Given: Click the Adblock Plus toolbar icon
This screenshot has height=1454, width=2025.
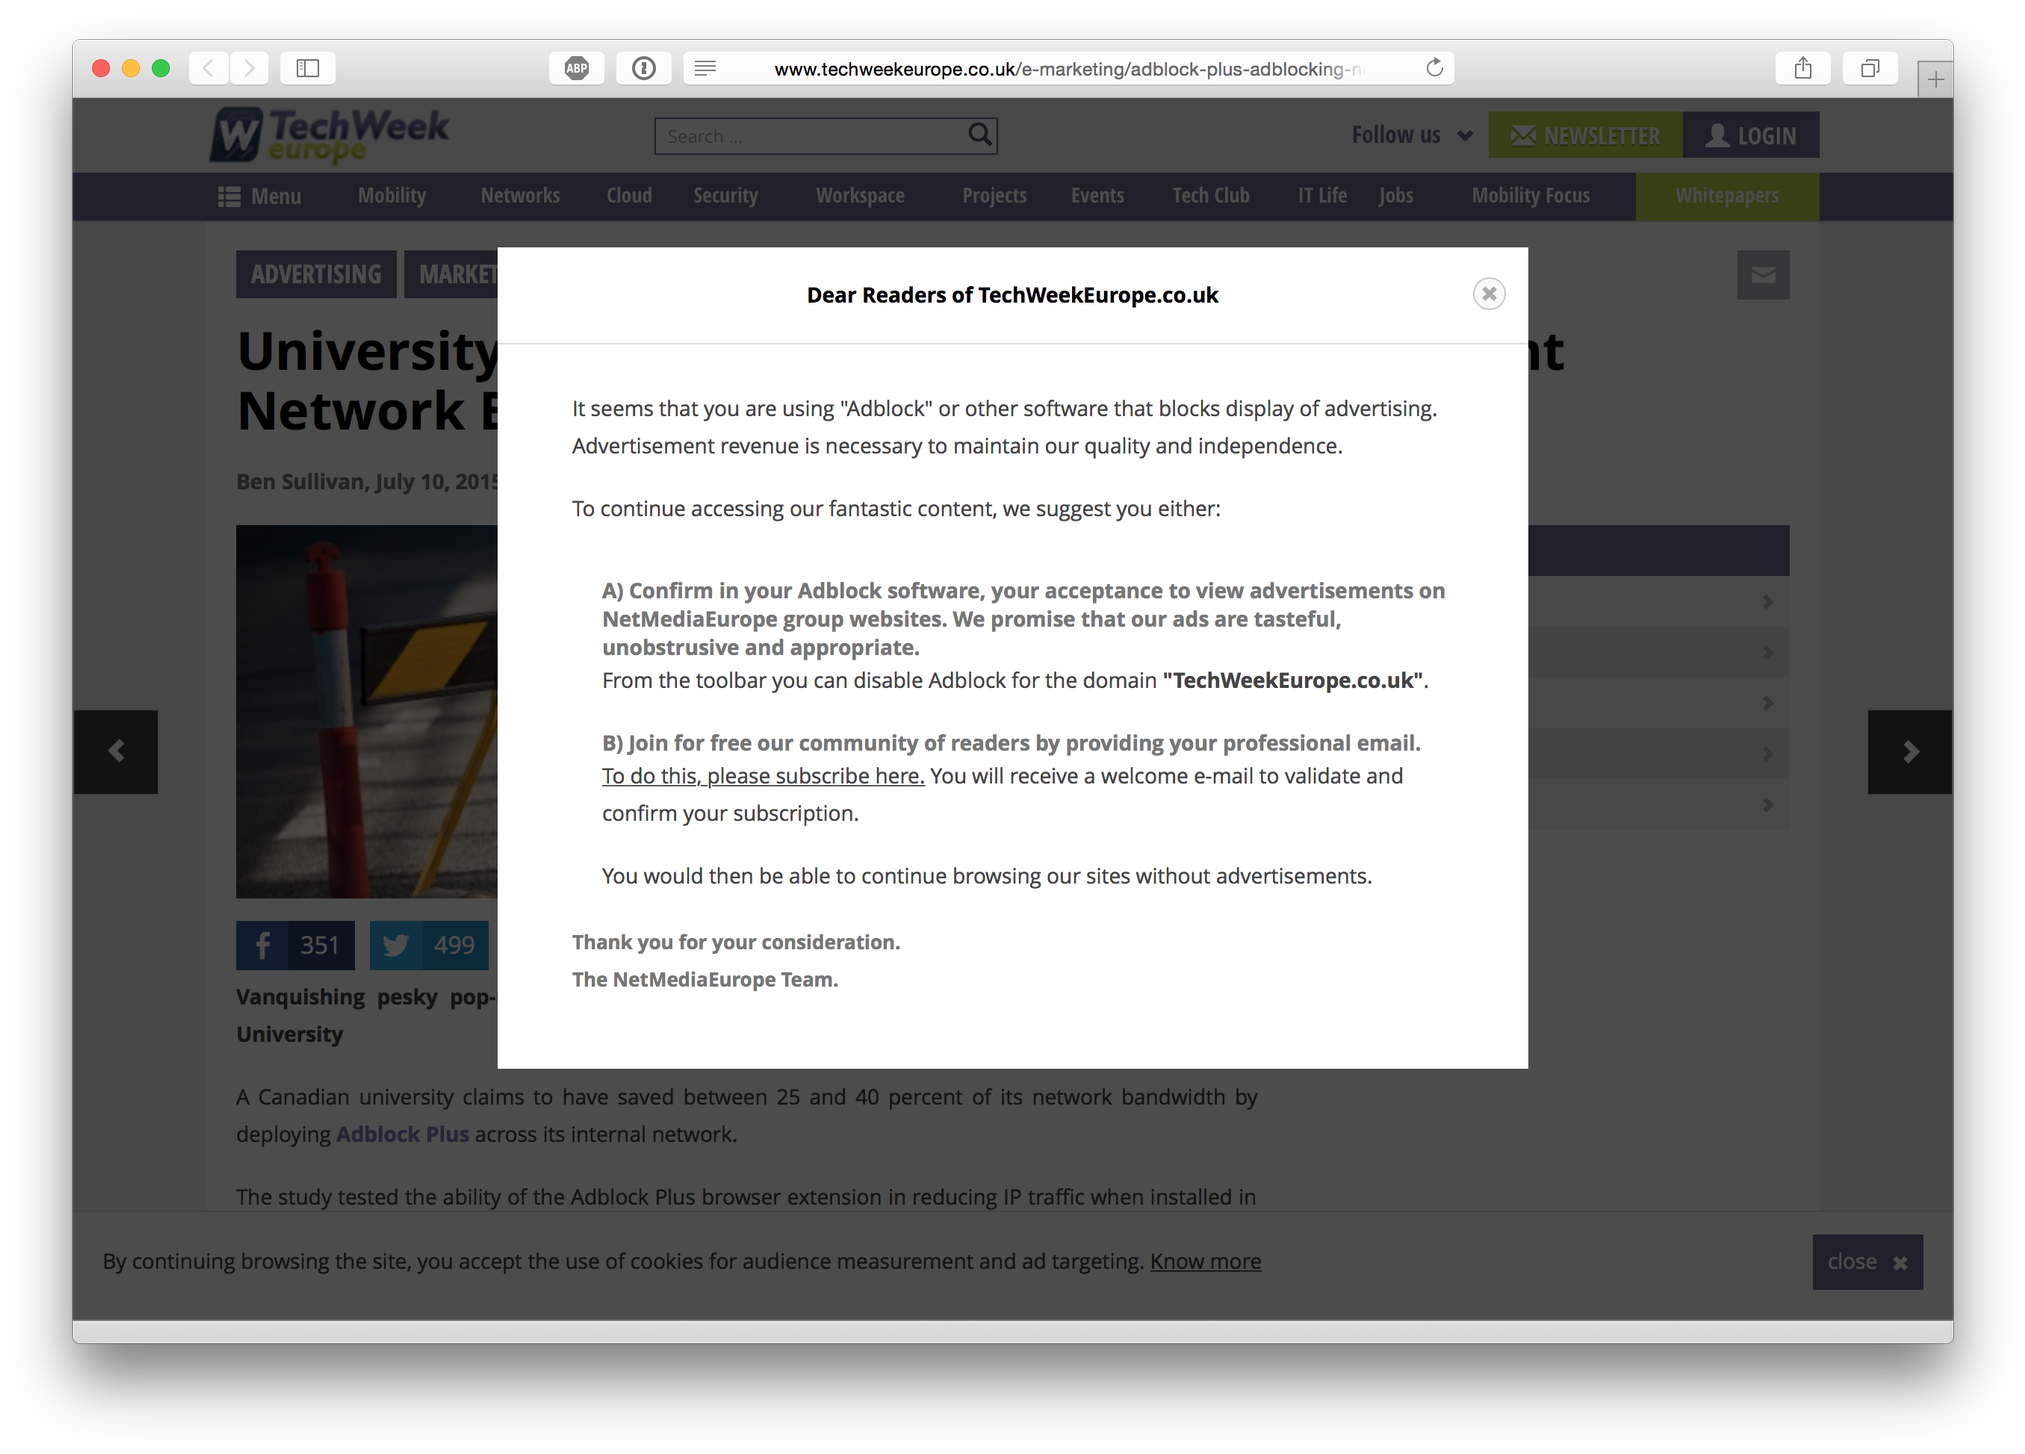Looking at the screenshot, I should (x=576, y=68).
